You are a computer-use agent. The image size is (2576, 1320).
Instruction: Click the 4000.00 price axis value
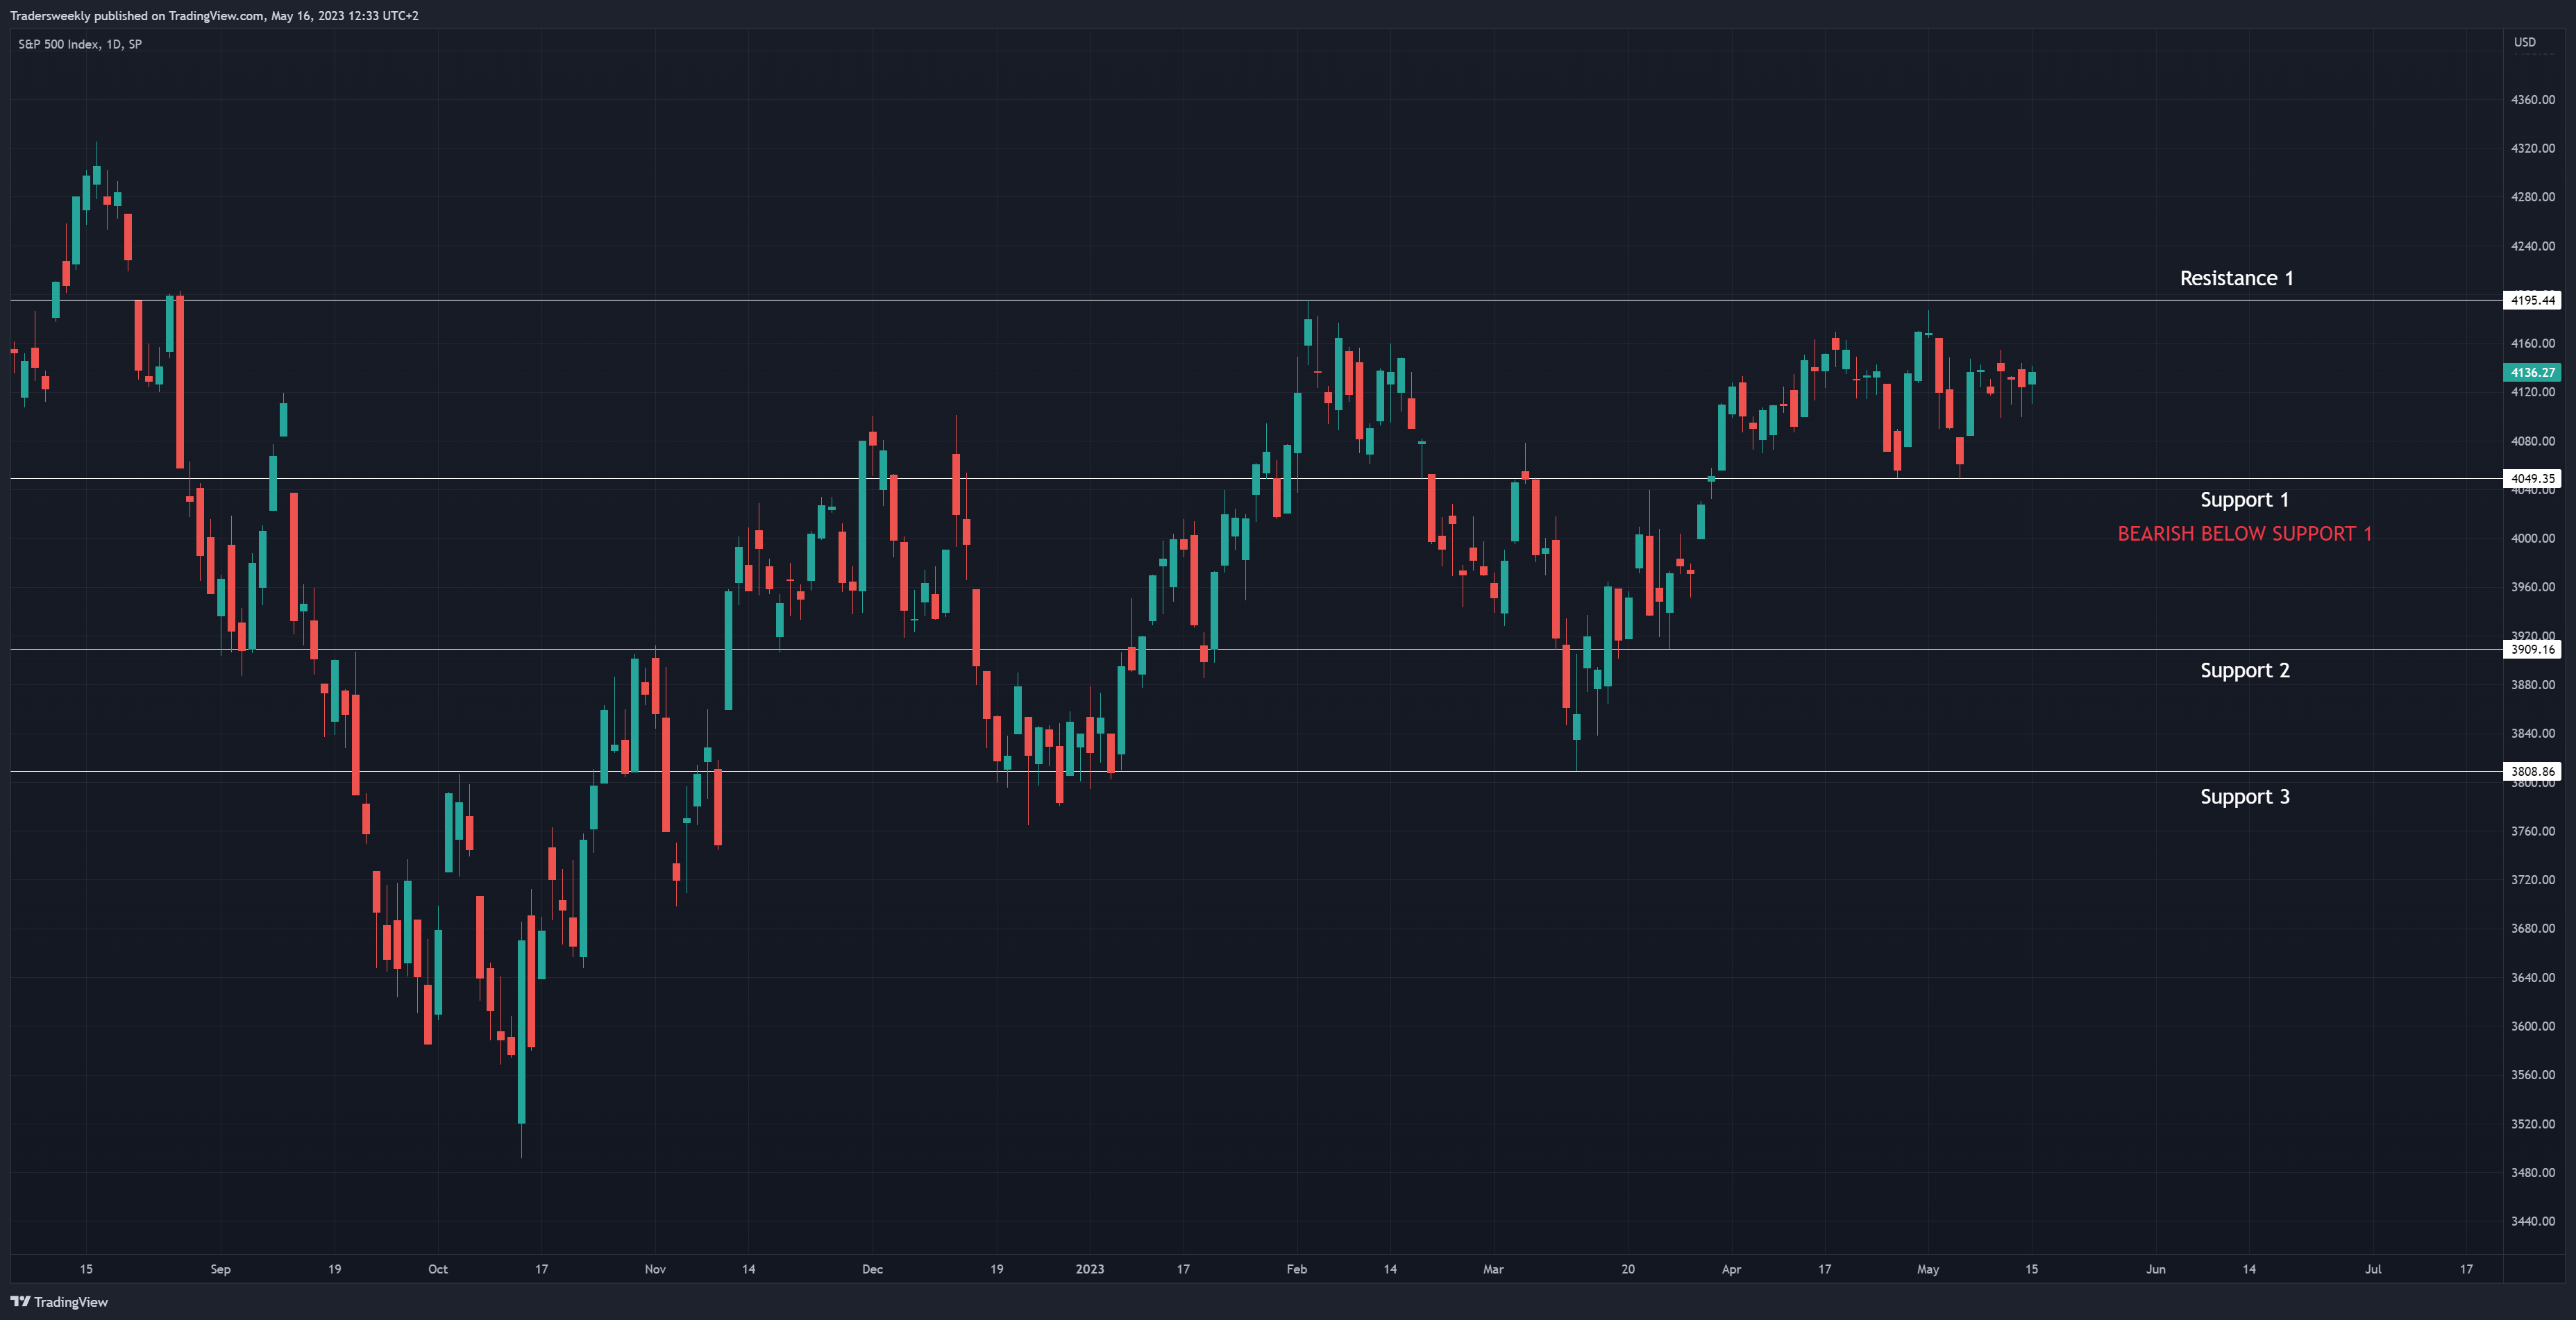pos(2532,538)
